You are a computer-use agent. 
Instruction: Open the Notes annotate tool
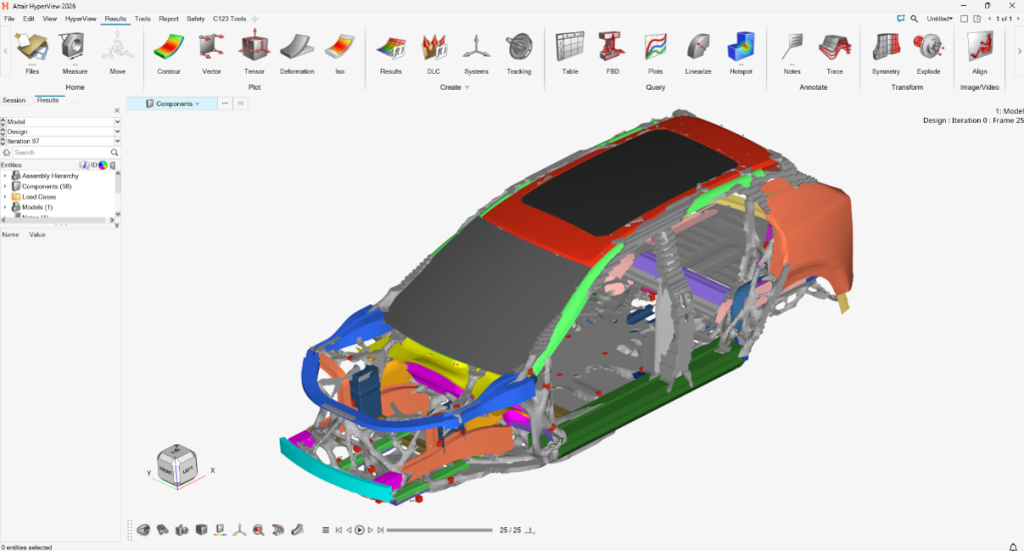click(792, 52)
